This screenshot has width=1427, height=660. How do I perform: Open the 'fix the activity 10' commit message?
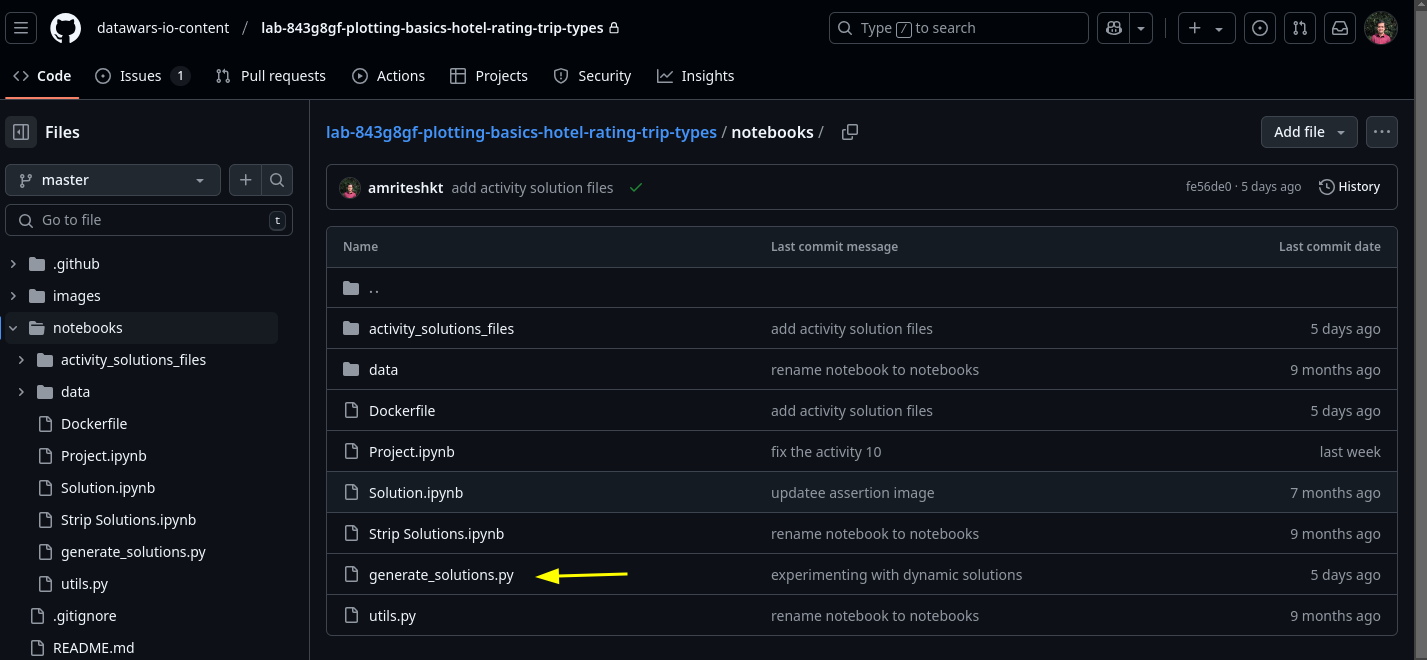tap(826, 452)
